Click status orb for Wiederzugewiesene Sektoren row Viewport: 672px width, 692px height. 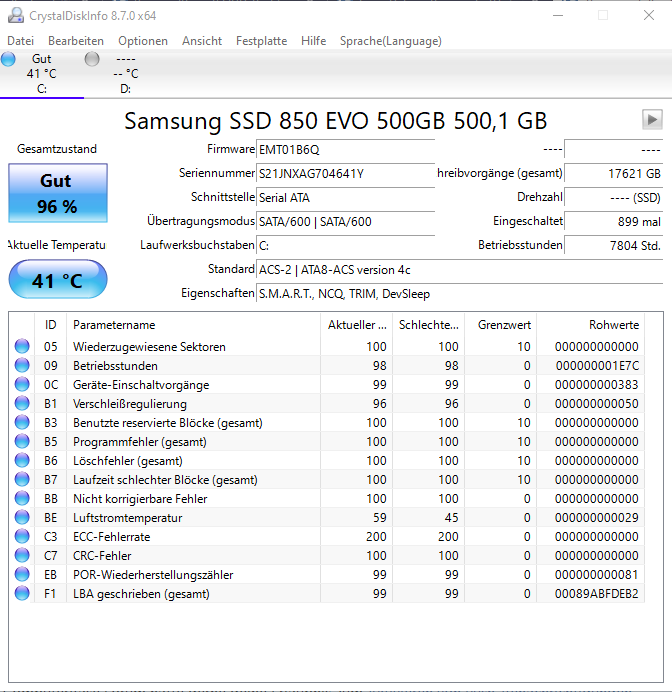coord(22,346)
